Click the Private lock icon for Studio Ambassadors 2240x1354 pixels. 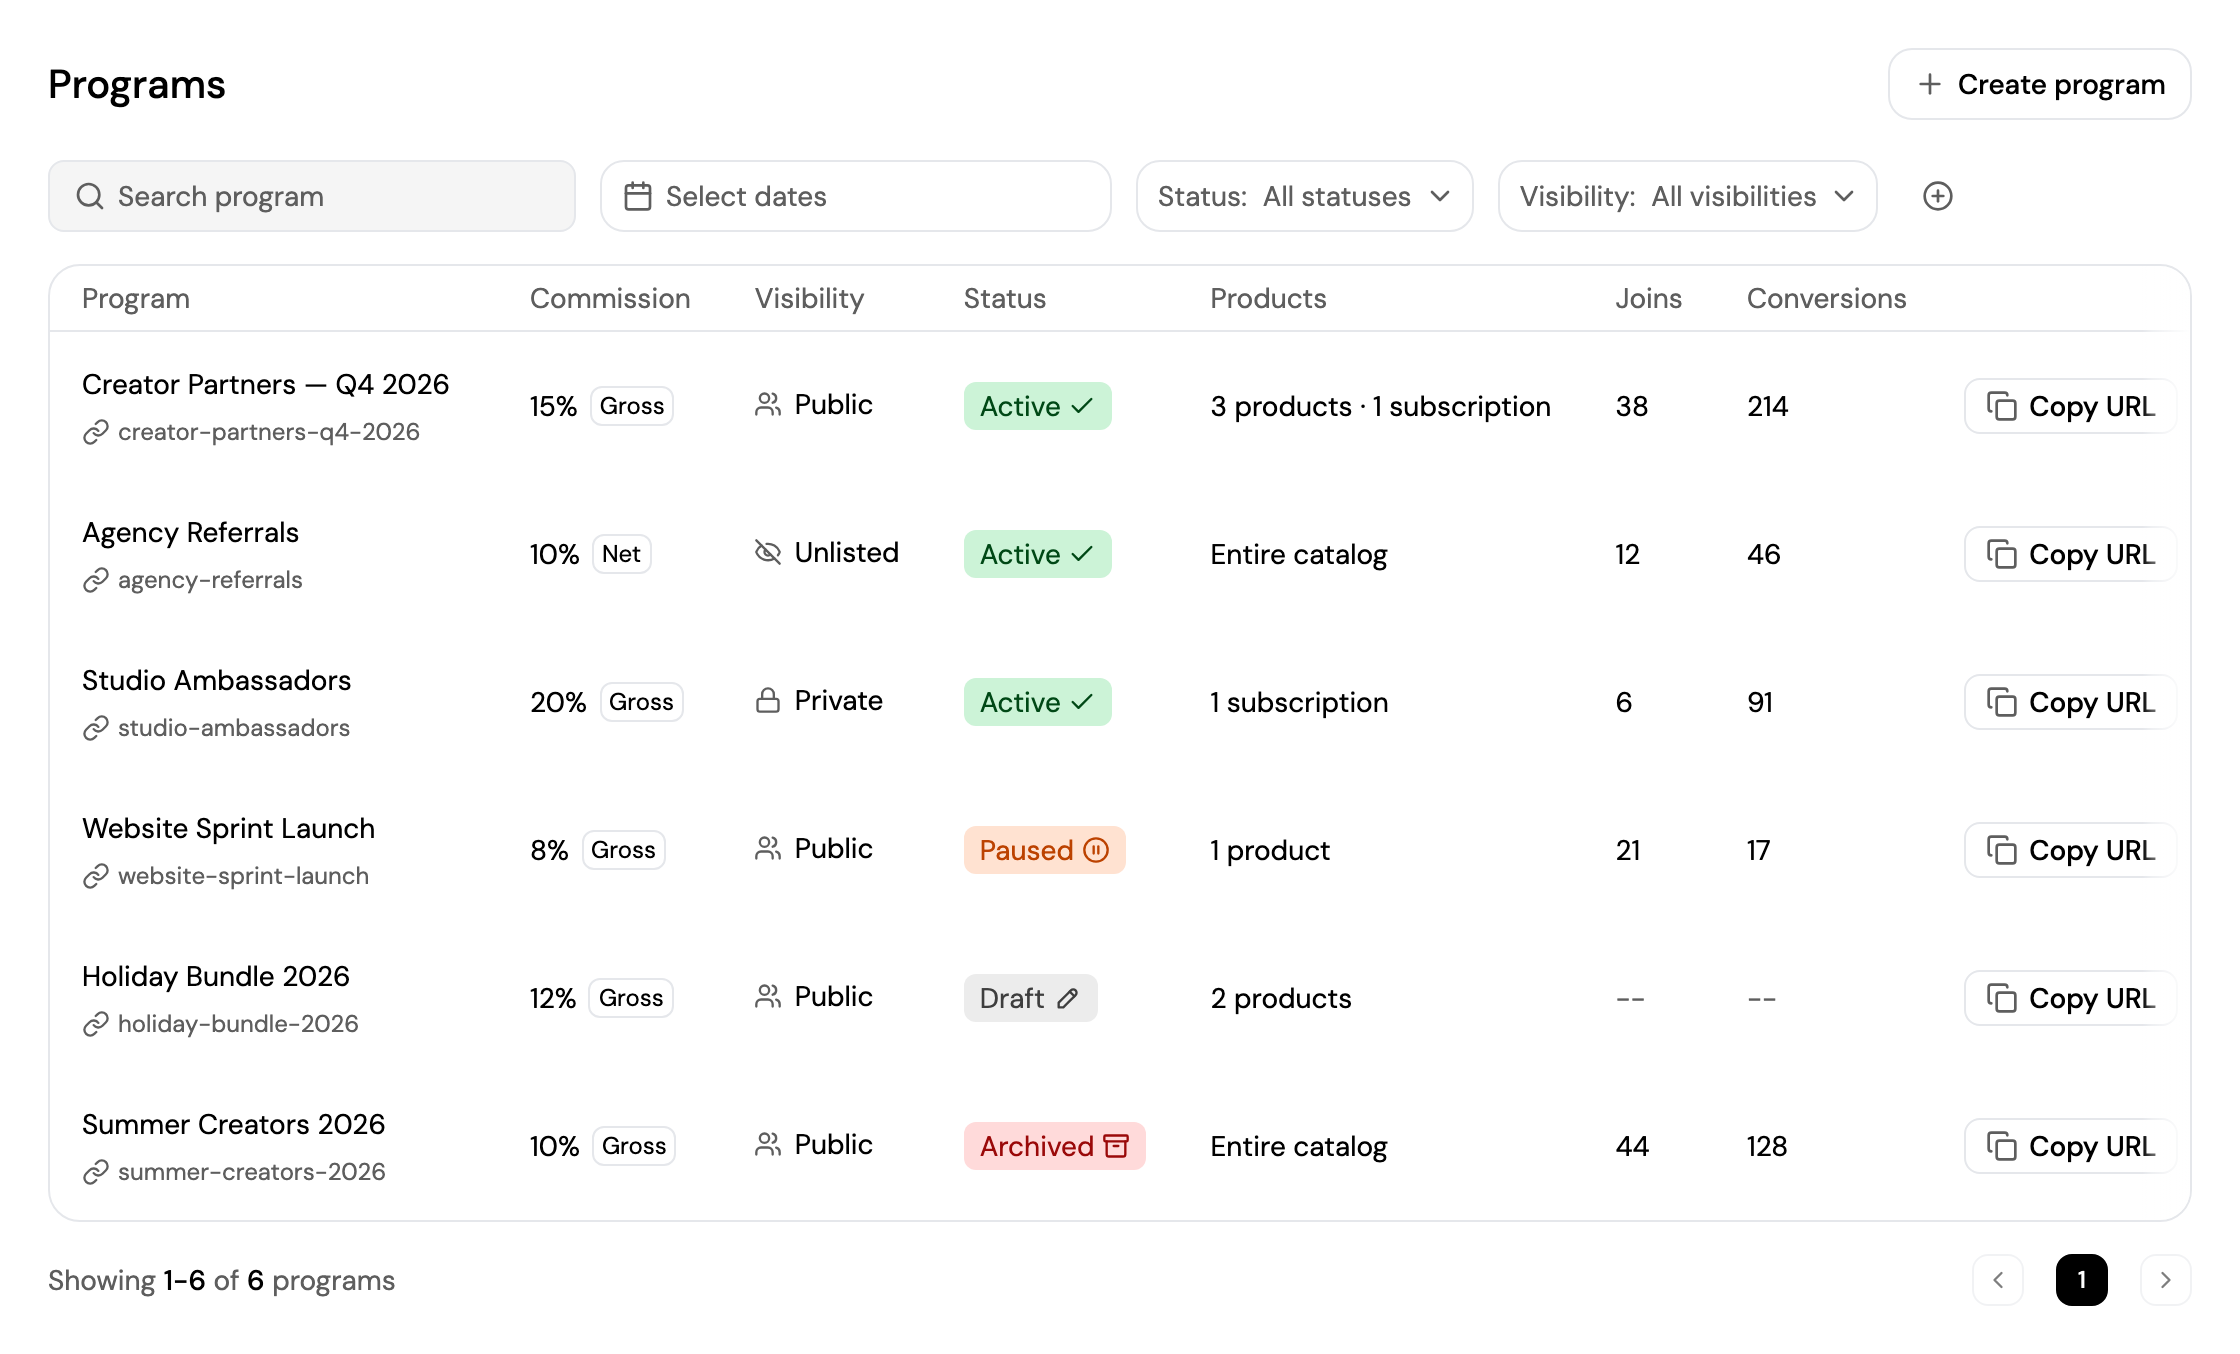click(768, 700)
